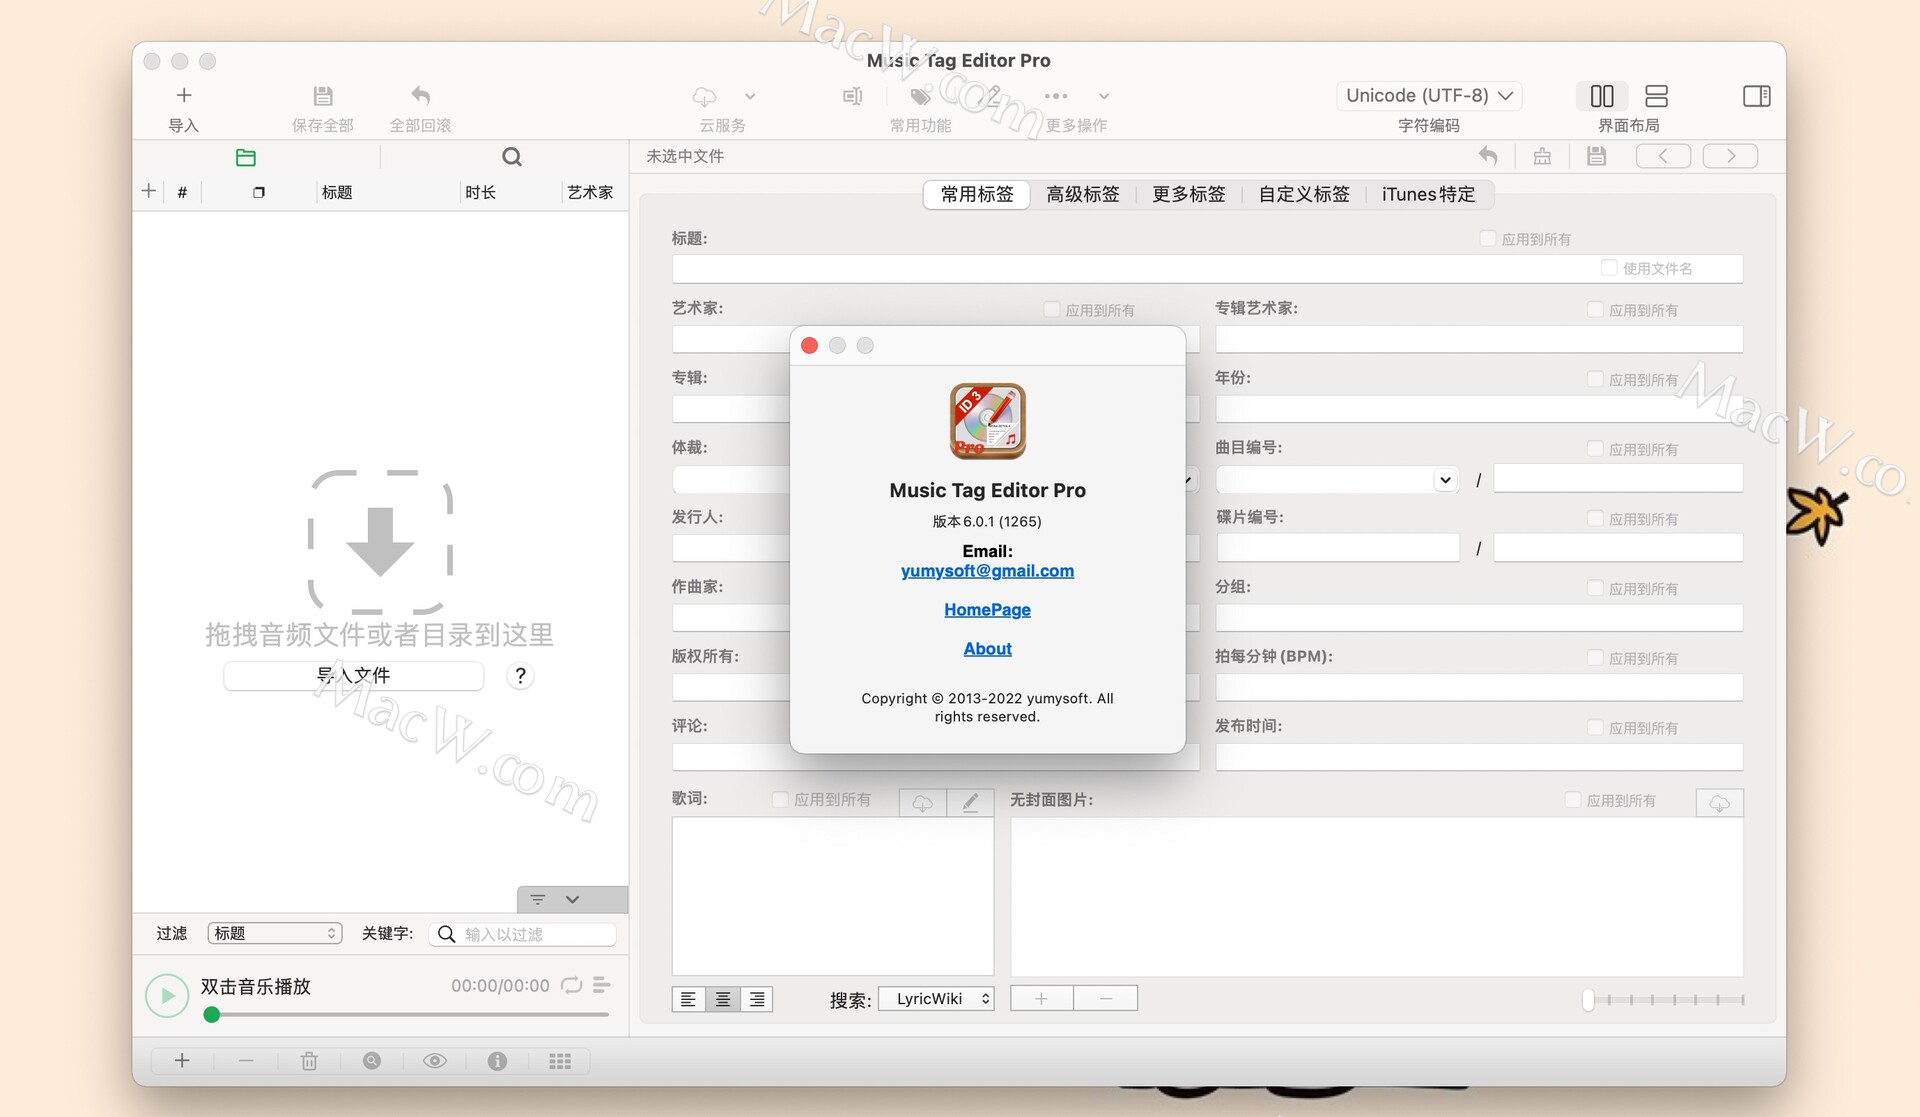Image resolution: width=1920 pixels, height=1117 pixels.
Task: Click the trash icon in bottom bar
Action: [x=309, y=1061]
